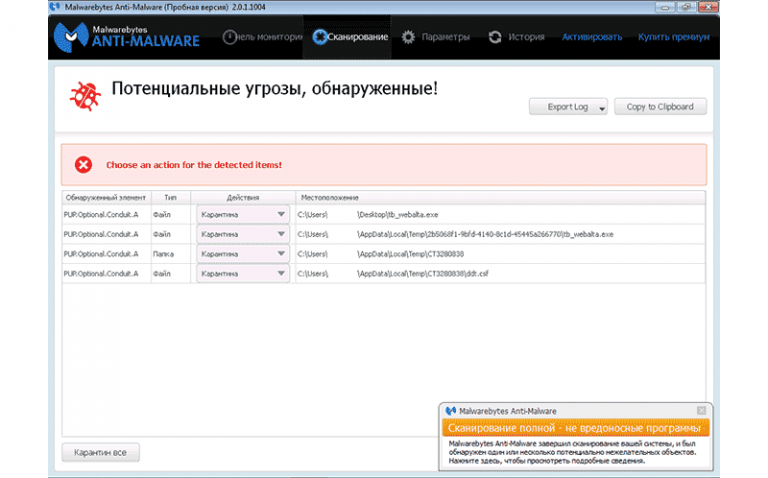Open the Export Log dropdown arrow
This screenshot has height=478, width=768.
pyautogui.click(x=601, y=109)
